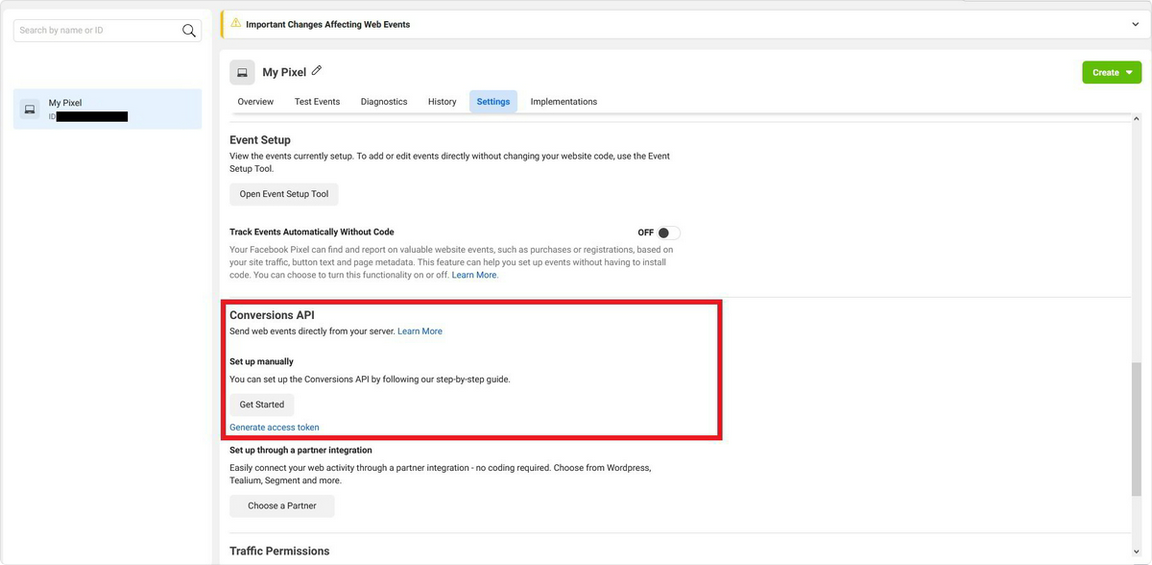Open the History tab
The width and height of the screenshot is (1152, 565).
[442, 101]
